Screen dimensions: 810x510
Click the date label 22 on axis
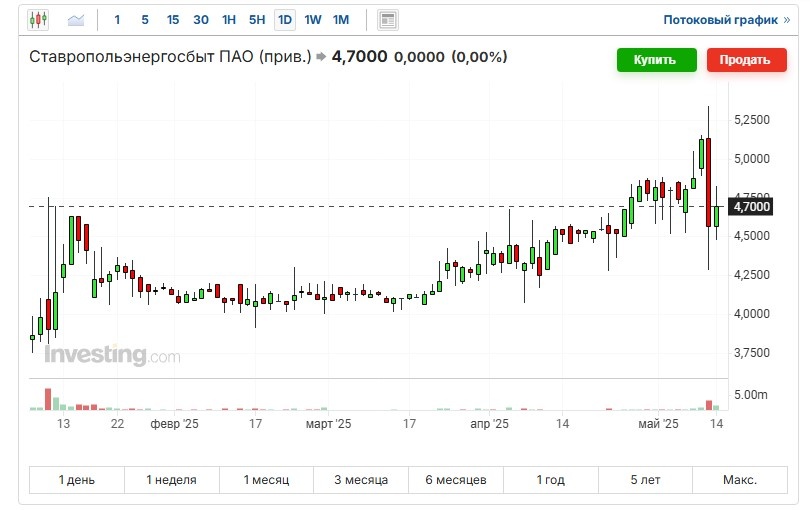117,424
